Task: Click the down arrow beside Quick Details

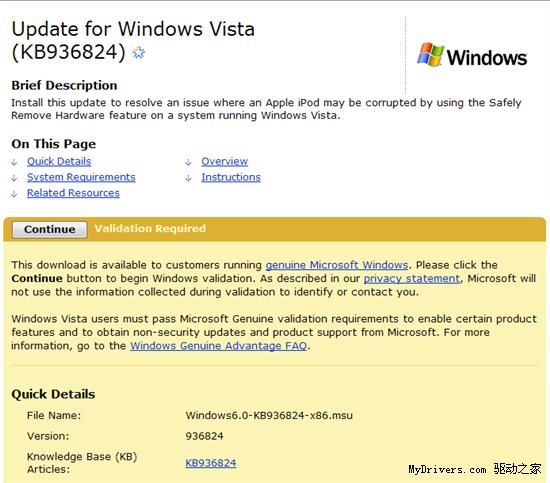Action: (14, 162)
